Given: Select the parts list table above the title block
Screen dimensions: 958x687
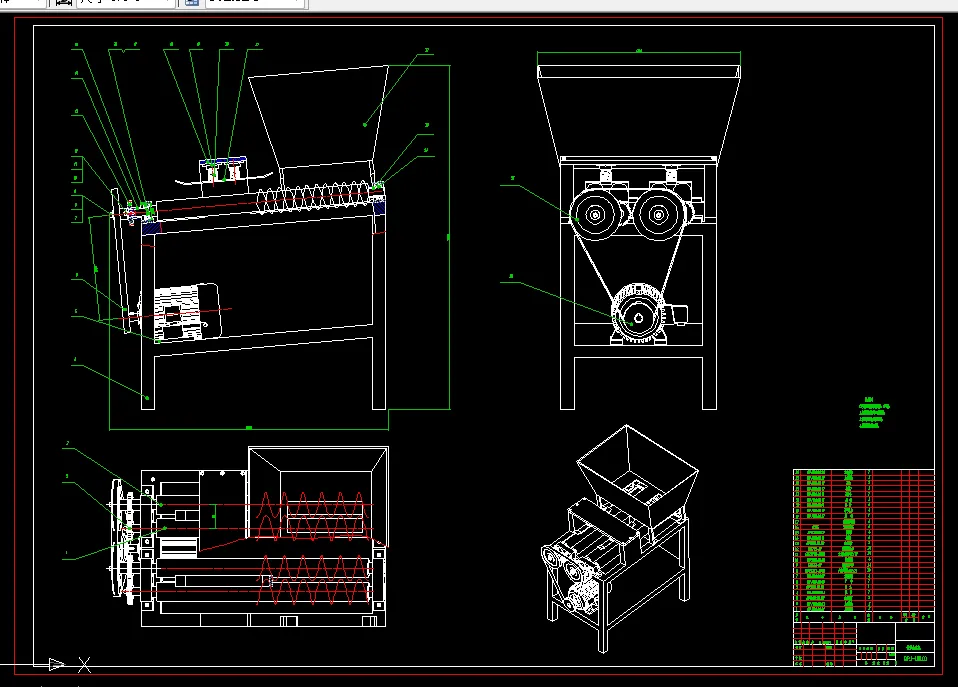Looking at the screenshot, I should pos(863,540).
